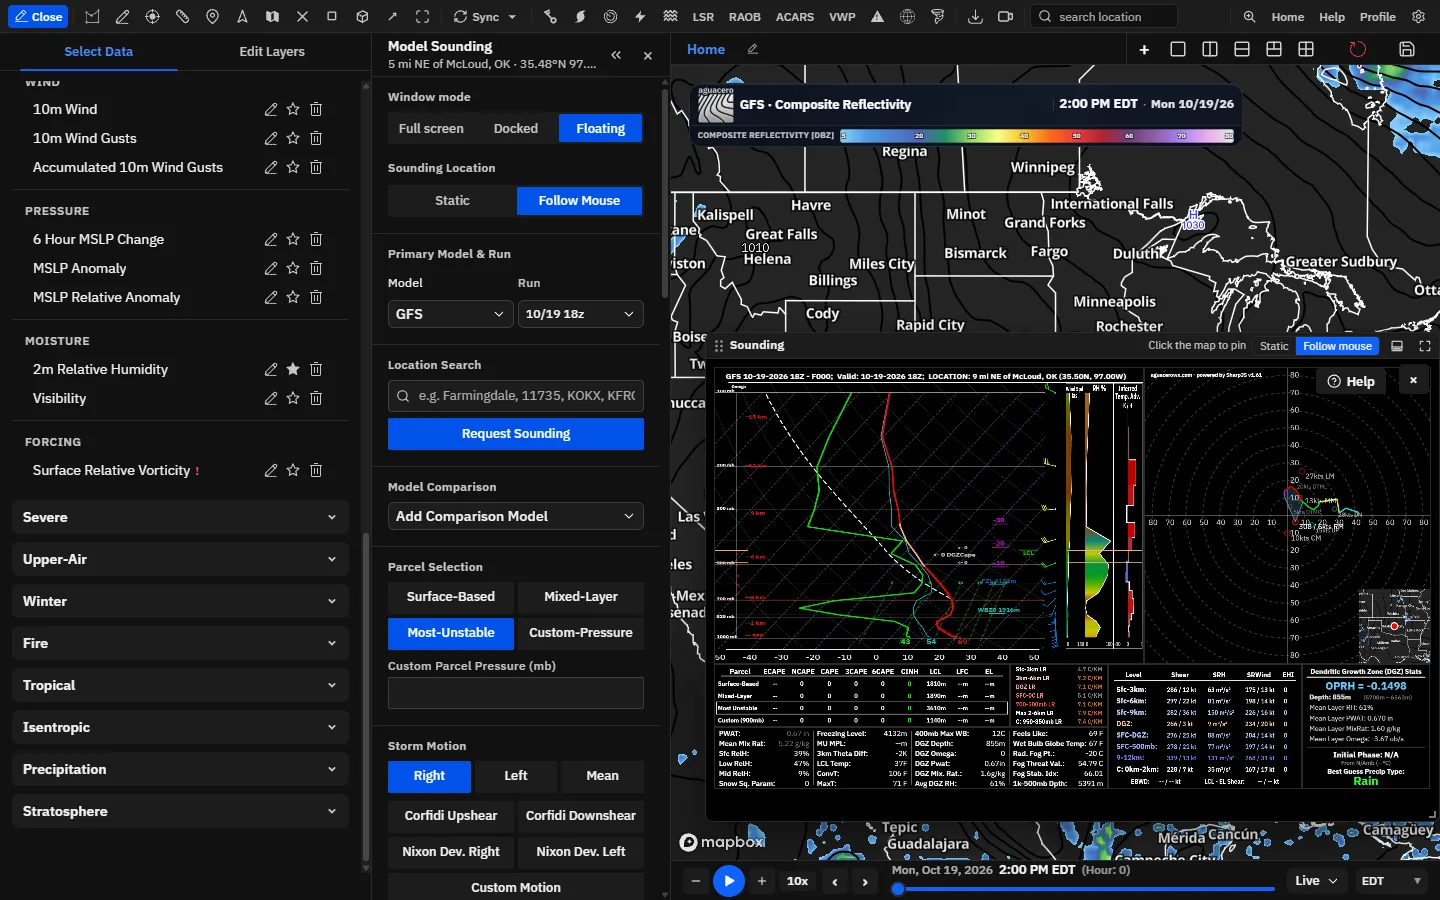Click the Location Search input field
The width and height of the screenshot is (1440, 900).
(x=516, y=396)
